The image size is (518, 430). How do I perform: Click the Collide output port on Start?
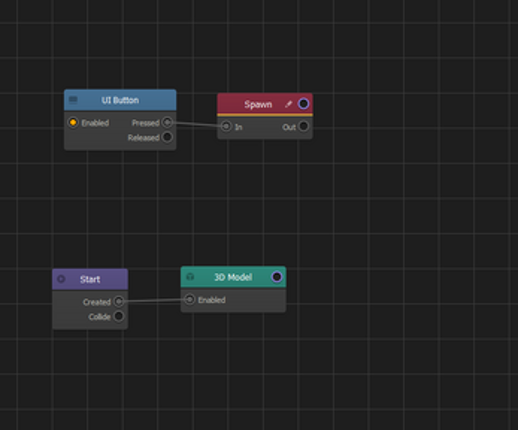[119, 316]
